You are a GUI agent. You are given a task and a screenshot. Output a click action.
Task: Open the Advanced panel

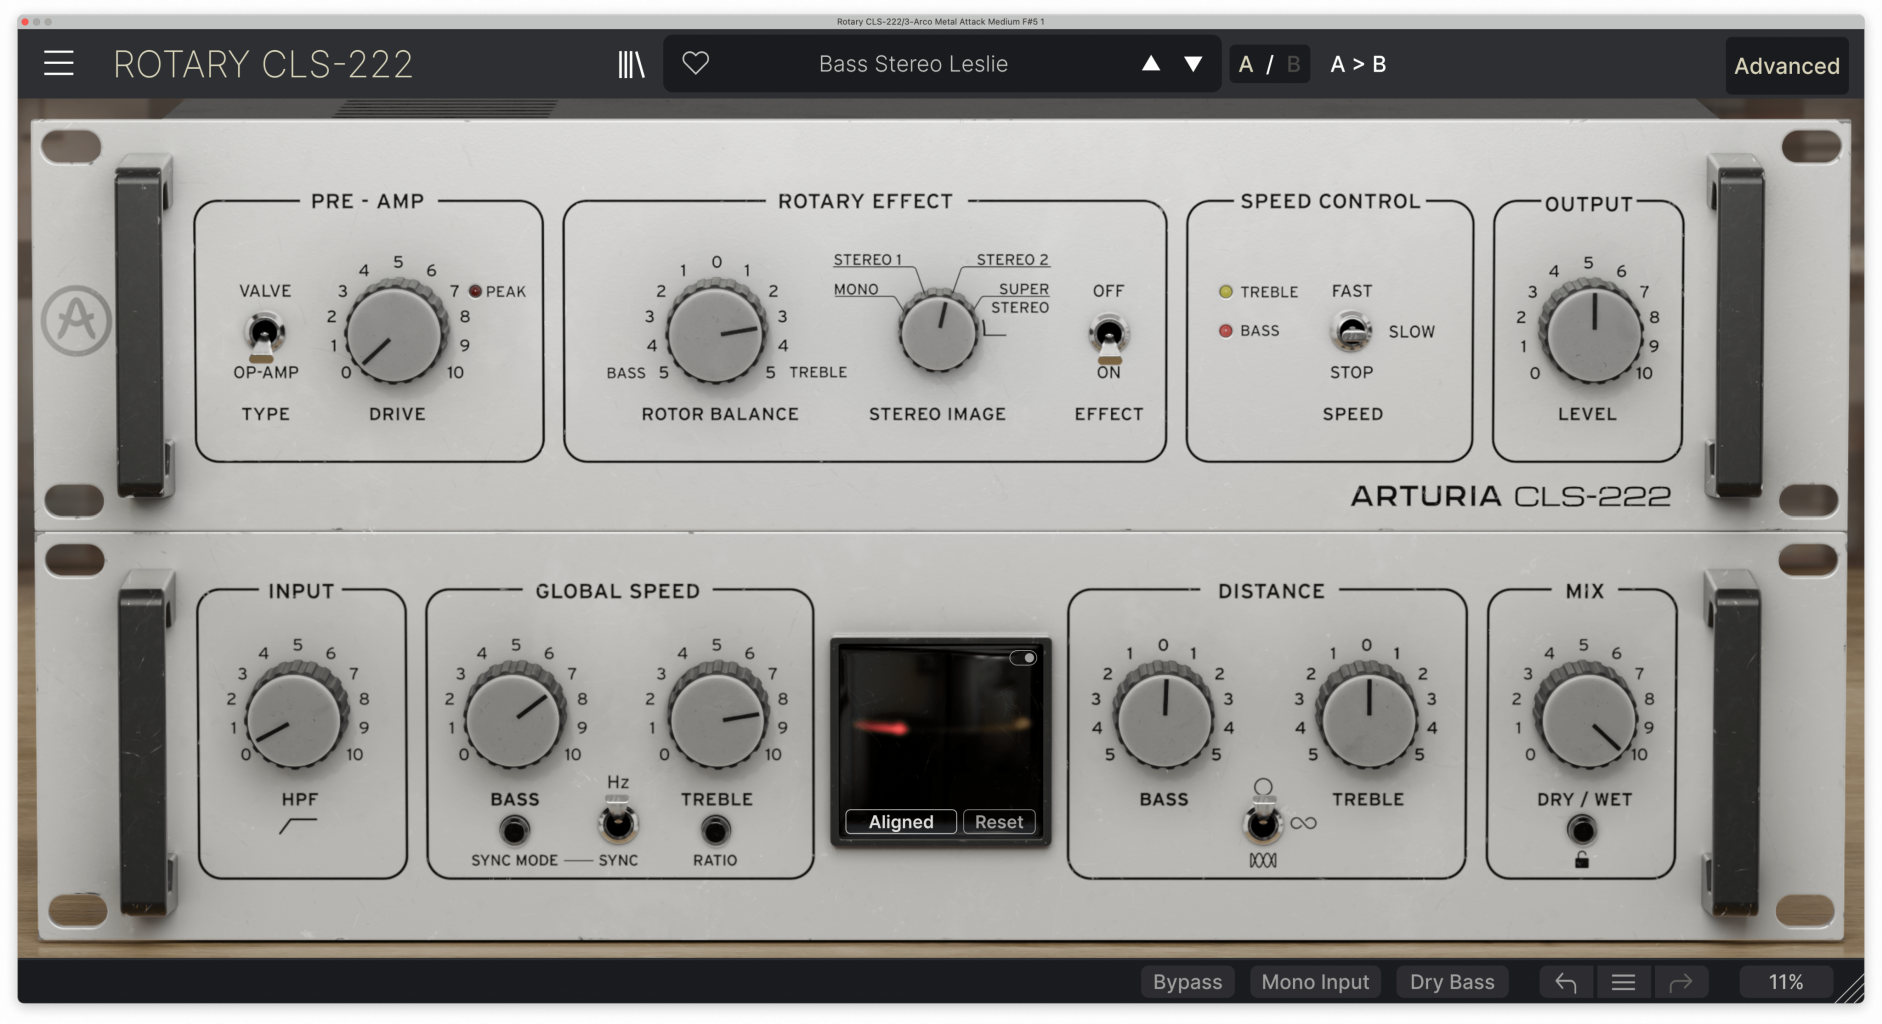pos(1786,66)
